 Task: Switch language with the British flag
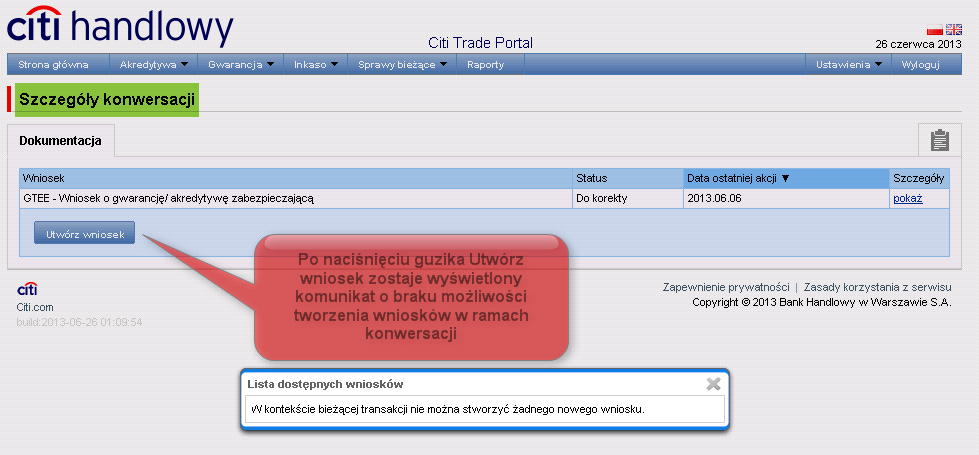point(953,29)
